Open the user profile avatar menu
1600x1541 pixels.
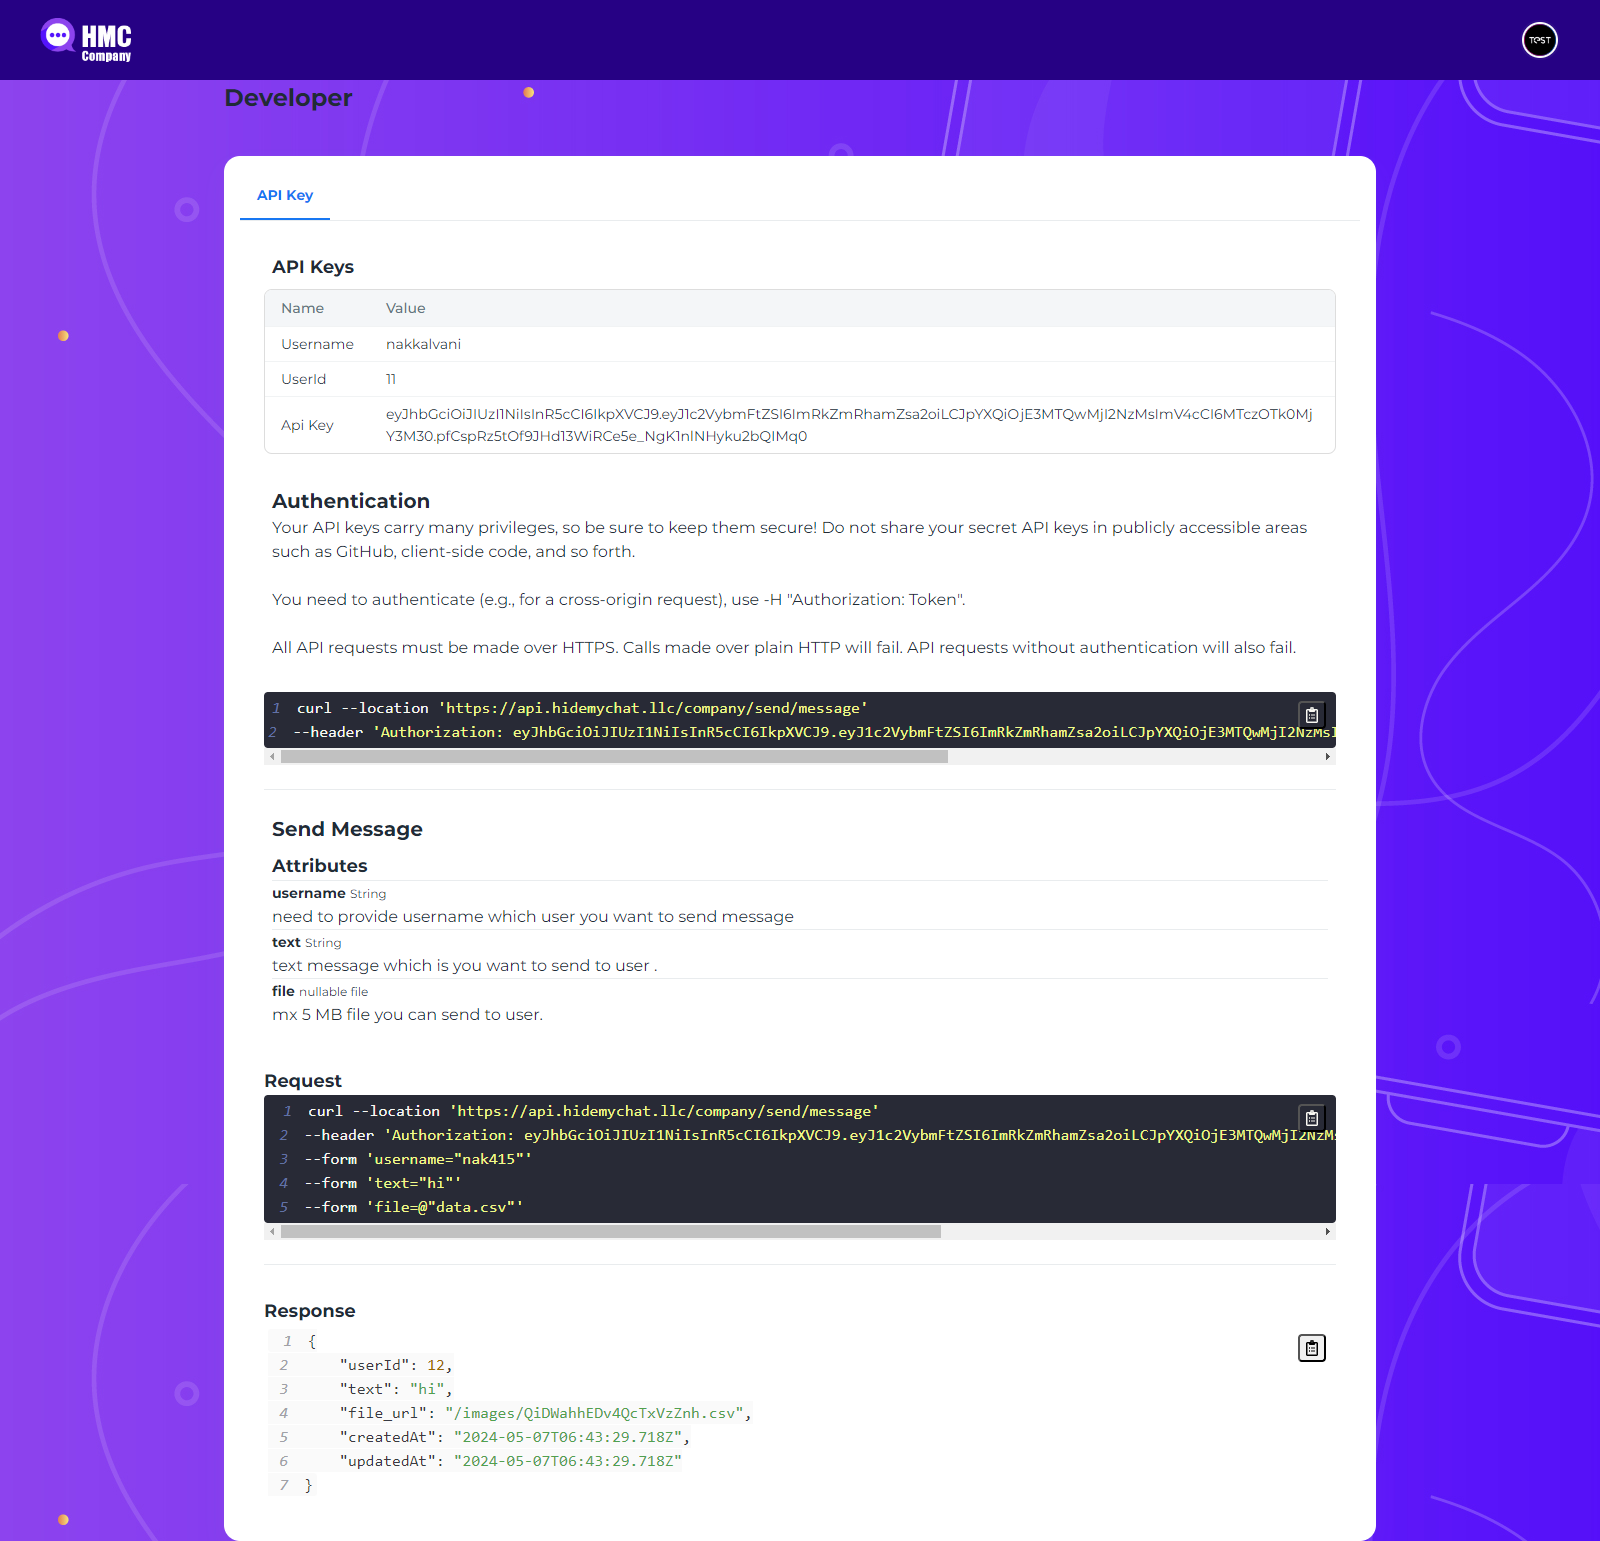pos(1539,40)
